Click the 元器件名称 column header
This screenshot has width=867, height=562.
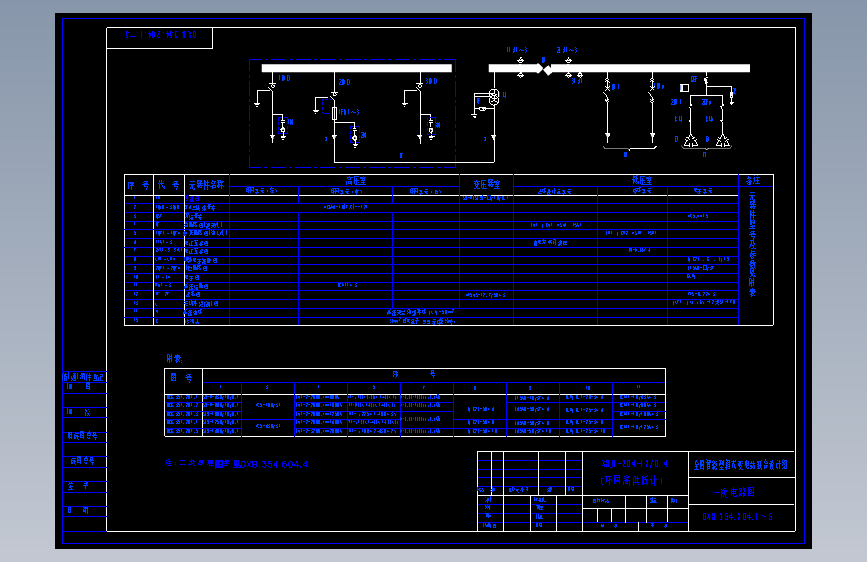(x=206, y=185)
